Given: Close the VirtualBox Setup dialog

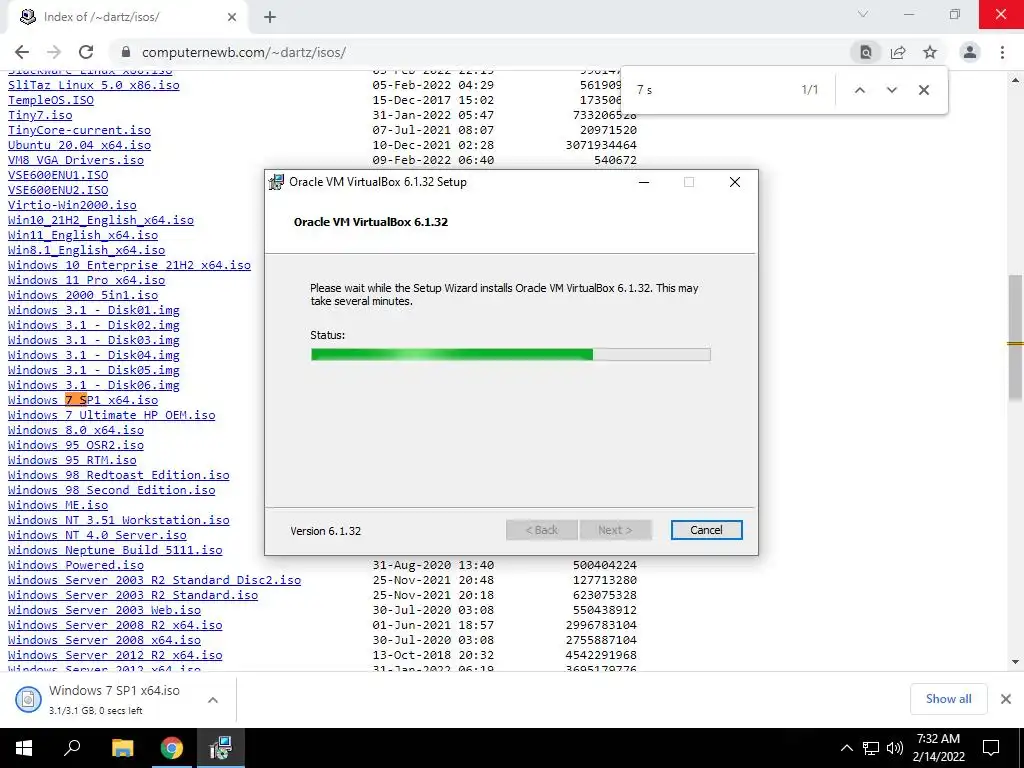Looking at the screenshot, I should tap(735, 182).
